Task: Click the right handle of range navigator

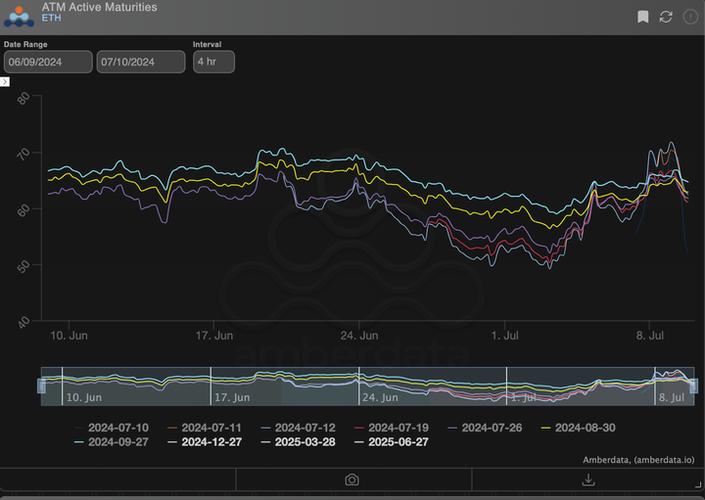Action: 694,386
